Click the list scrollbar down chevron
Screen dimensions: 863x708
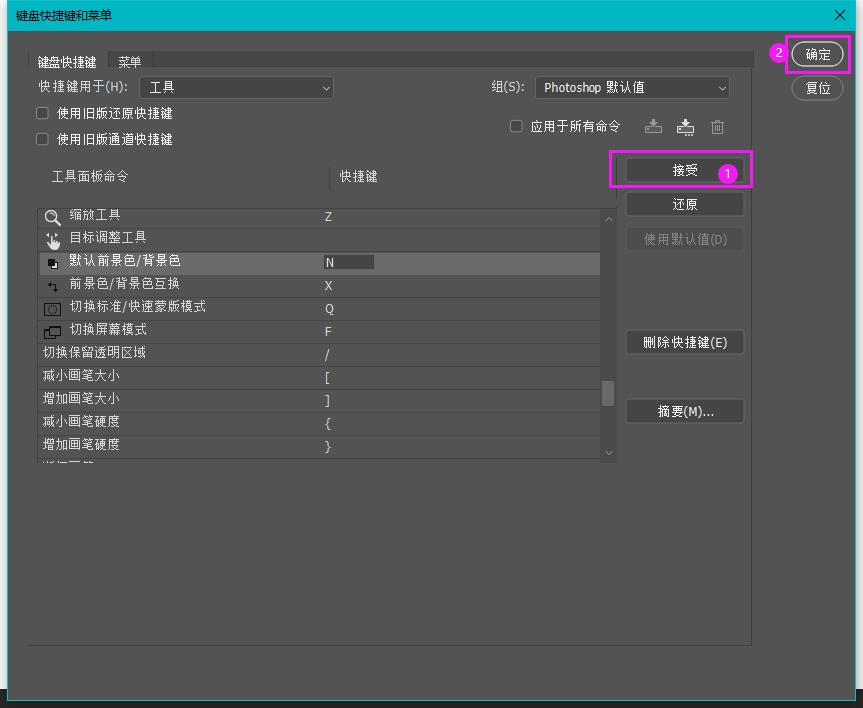pyautogui.click(x=607, y=452)
